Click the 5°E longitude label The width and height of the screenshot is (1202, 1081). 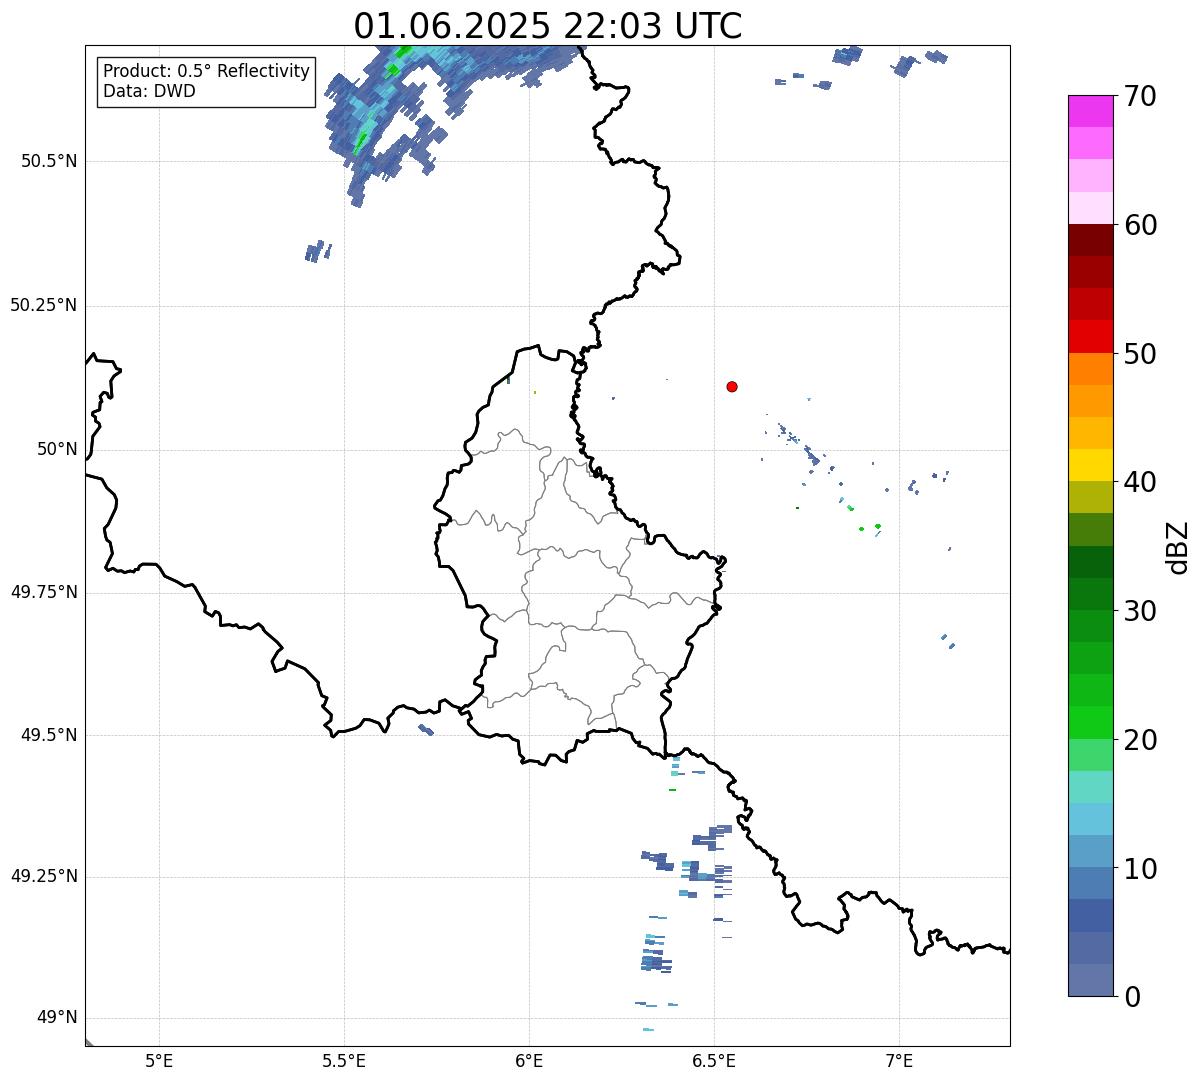[159, 1060]
